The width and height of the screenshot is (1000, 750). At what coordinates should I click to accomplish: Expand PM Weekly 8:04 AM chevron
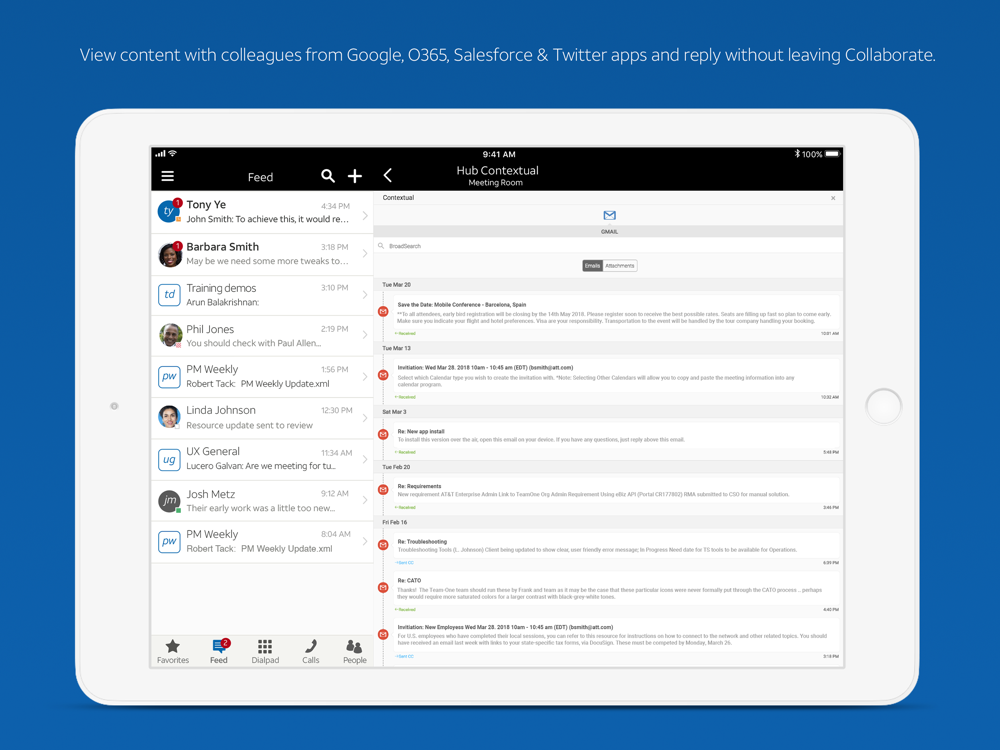tap(365, 541)
